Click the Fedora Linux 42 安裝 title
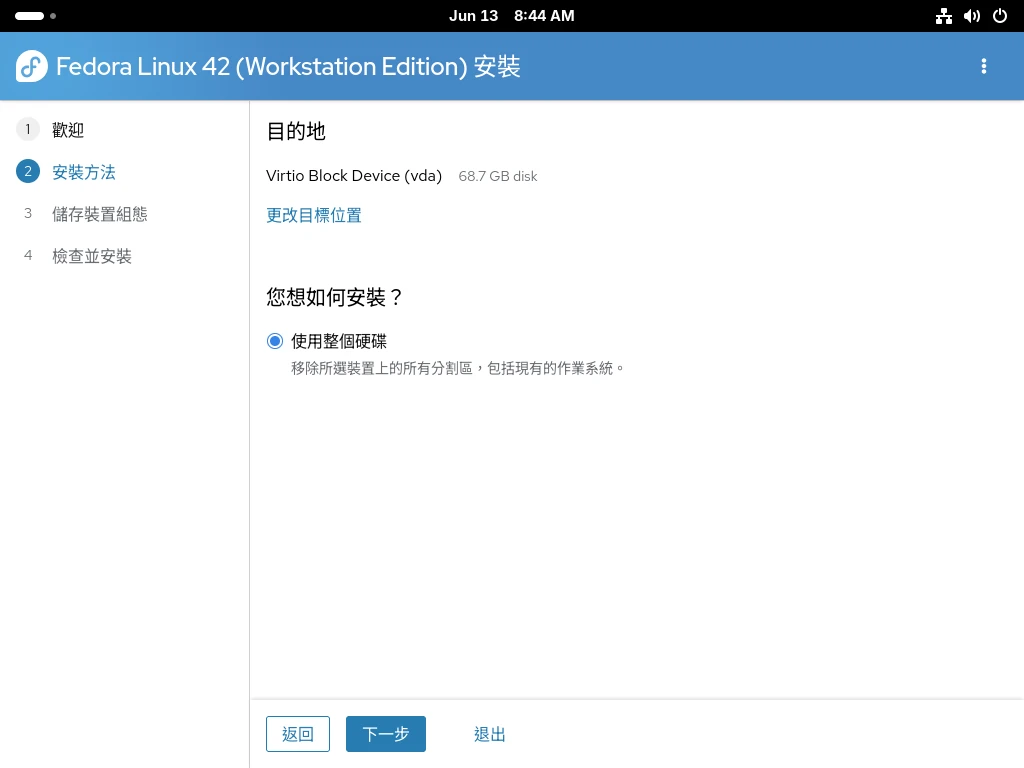This screenshot has width=1024, height=768. point(288,66)
